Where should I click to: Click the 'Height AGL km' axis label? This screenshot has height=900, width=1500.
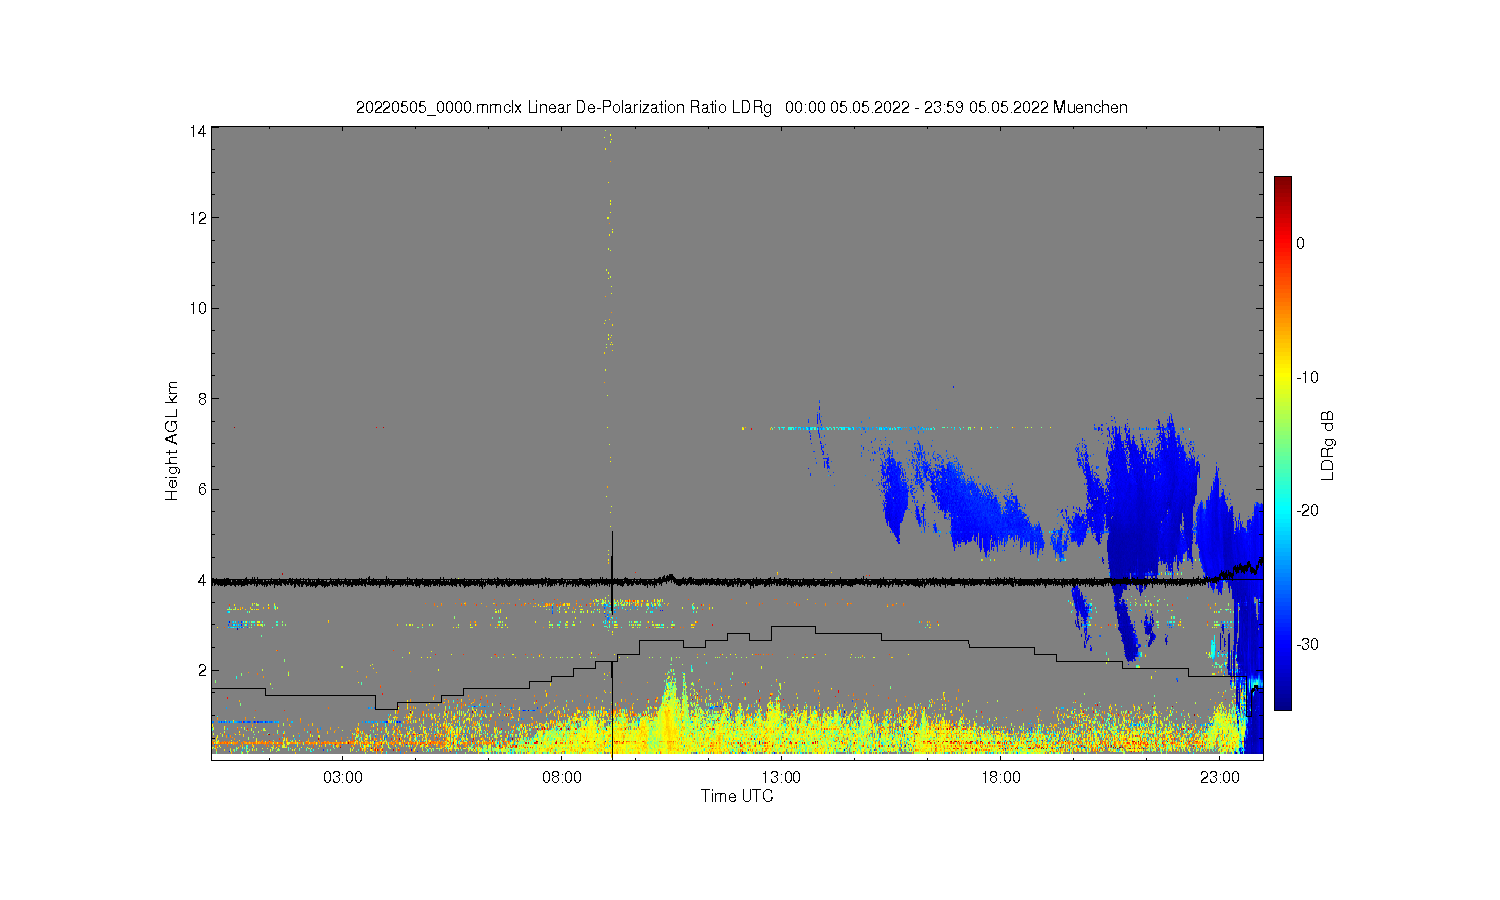[x=172, y=441]
